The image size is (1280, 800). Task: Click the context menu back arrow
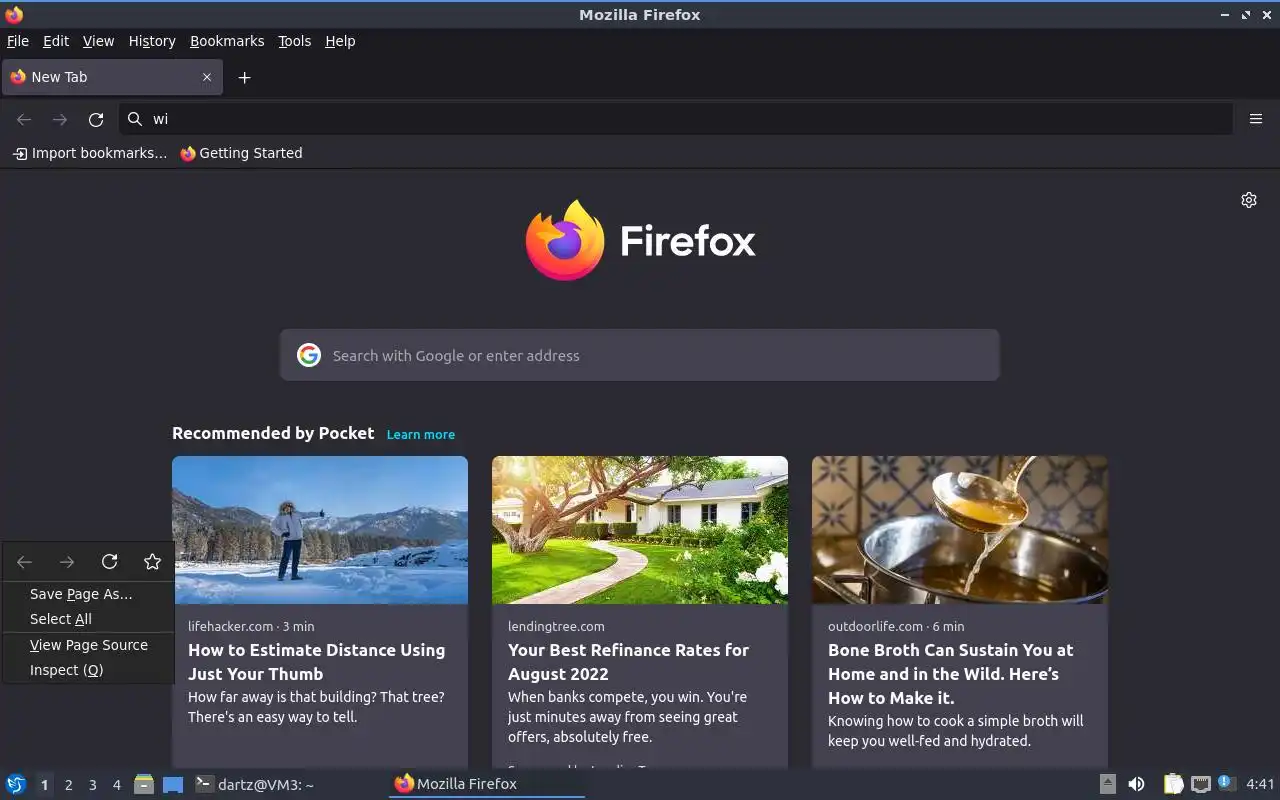(25, 562)
